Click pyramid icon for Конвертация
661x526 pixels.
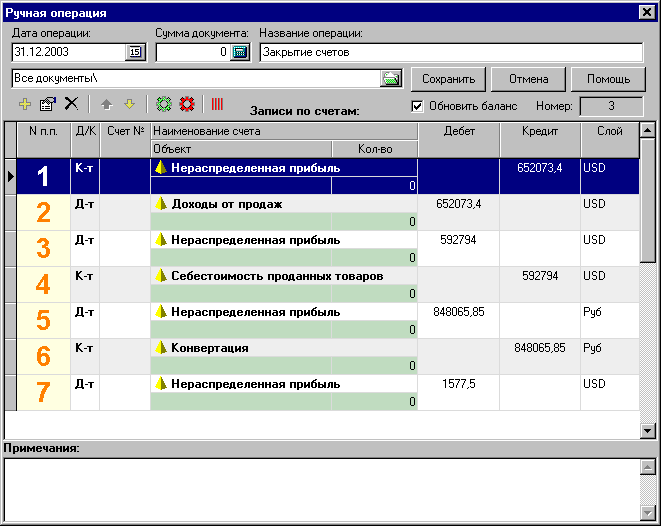tap(161, 348)
